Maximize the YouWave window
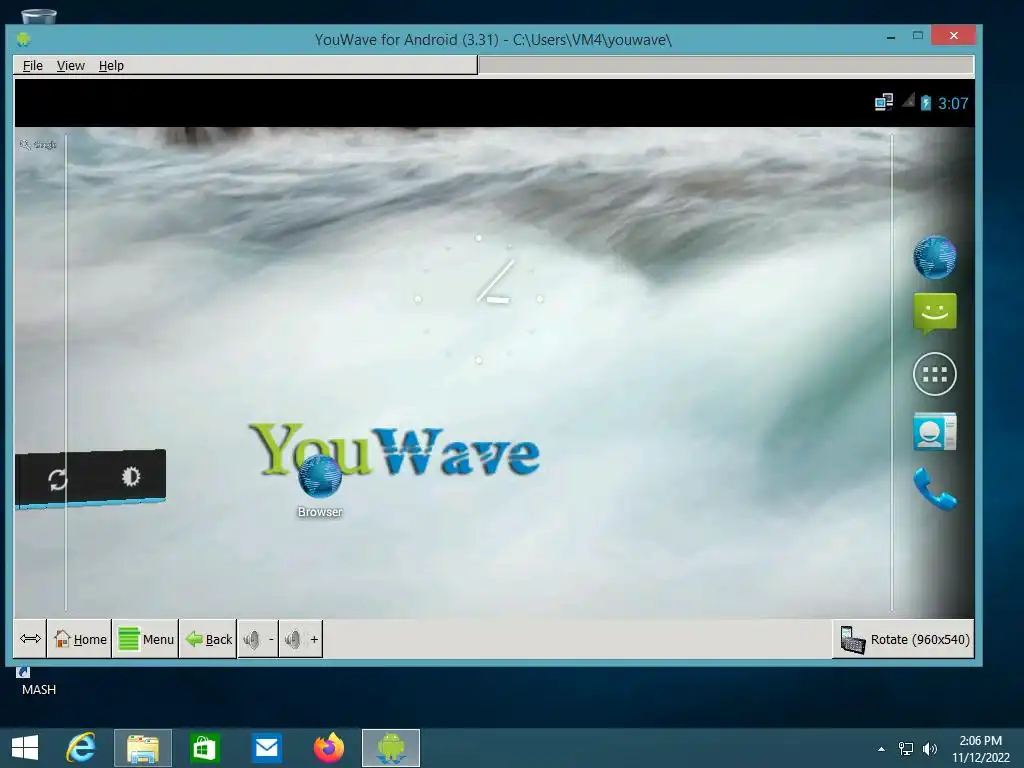1024x768 pixels. pos(918,36)
